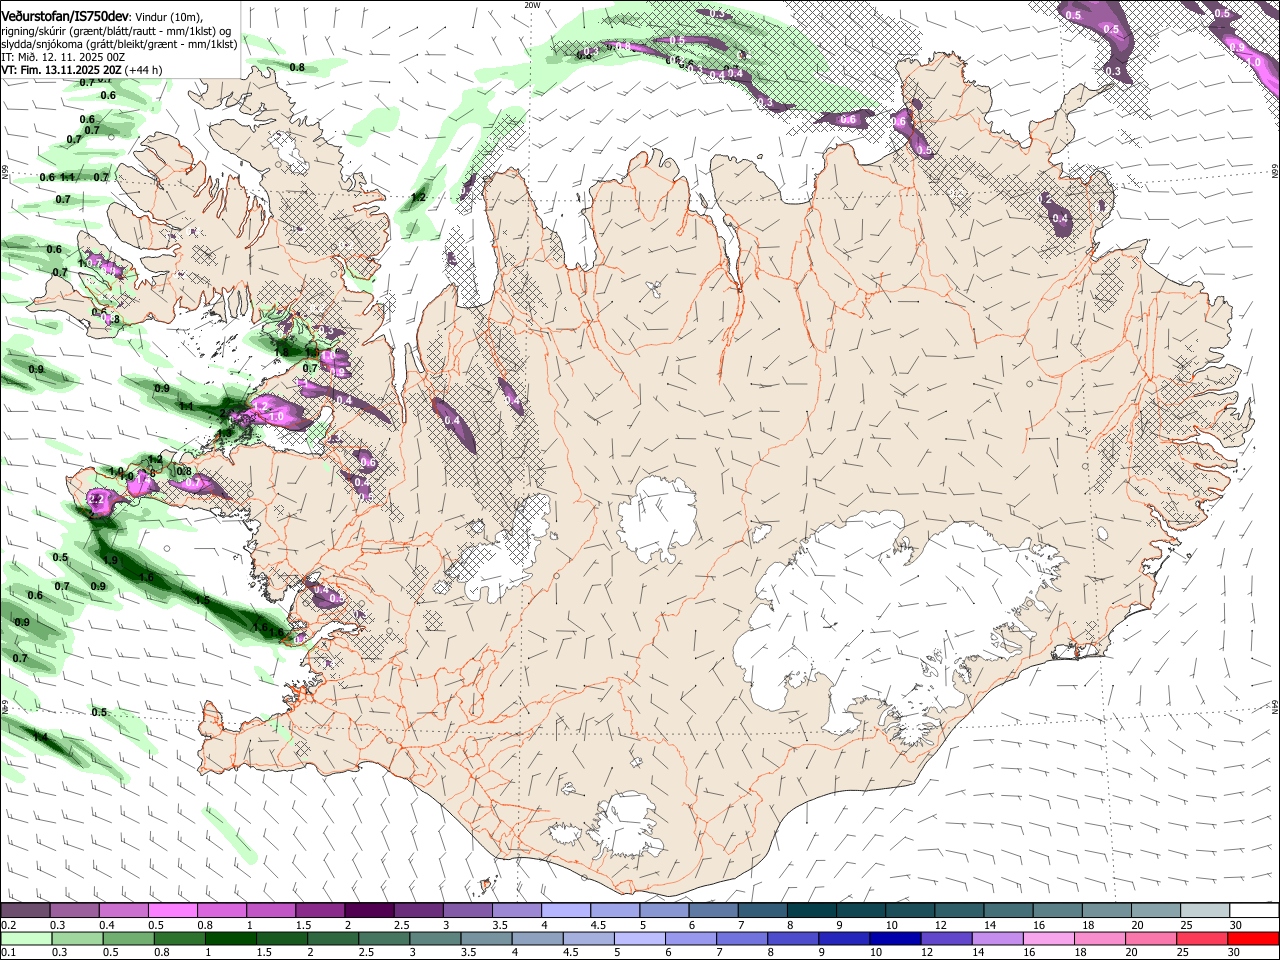The width and height of the screenshot is (1280, 960).
Task: Click the '0.1' legend scale label
Action: [9, 952]
